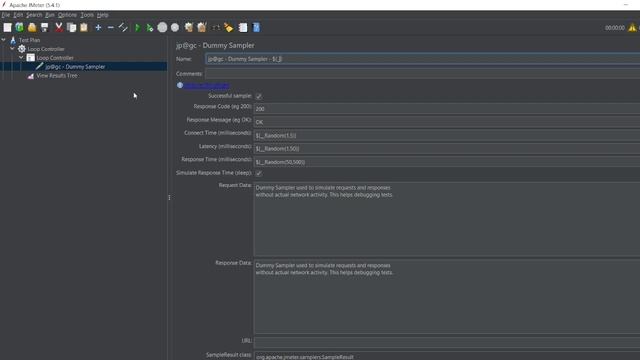Click the blue Help toolbar icon
The width and height of the screenshot is (640, 360).
coord(256,27)
